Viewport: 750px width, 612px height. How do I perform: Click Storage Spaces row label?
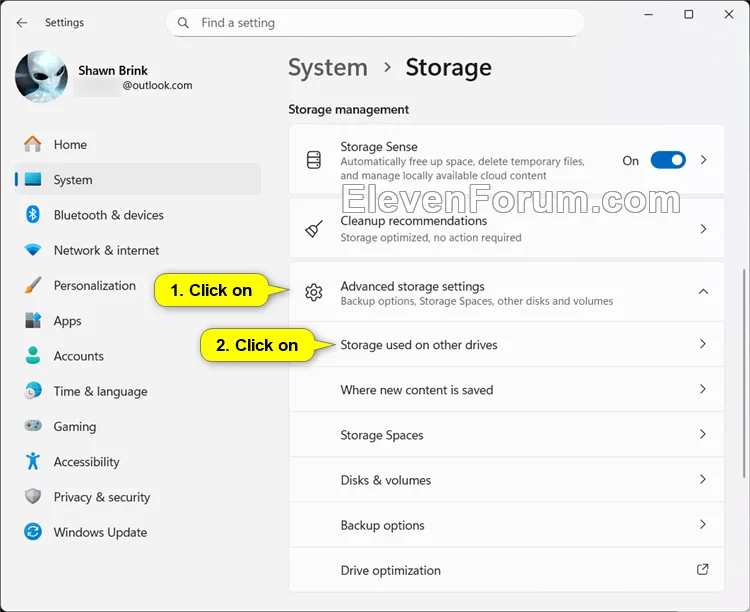click(382, 435)
